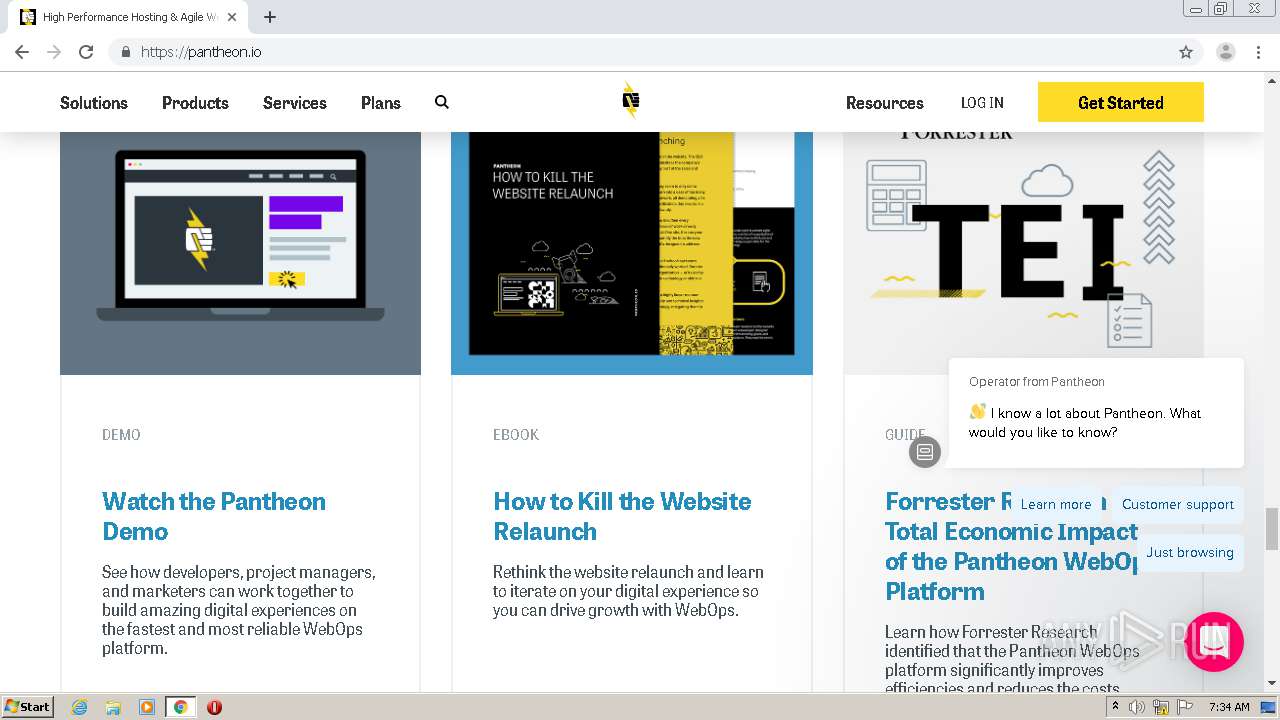Click the show desktop tray icon

[x=1268, y=707]
